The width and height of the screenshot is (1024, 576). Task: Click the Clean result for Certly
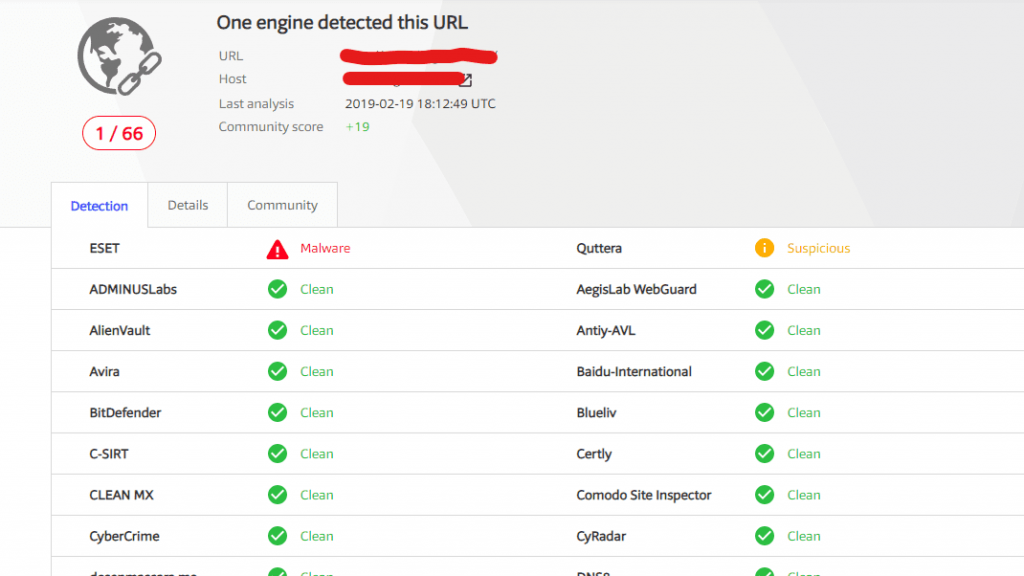pos(803,454)
